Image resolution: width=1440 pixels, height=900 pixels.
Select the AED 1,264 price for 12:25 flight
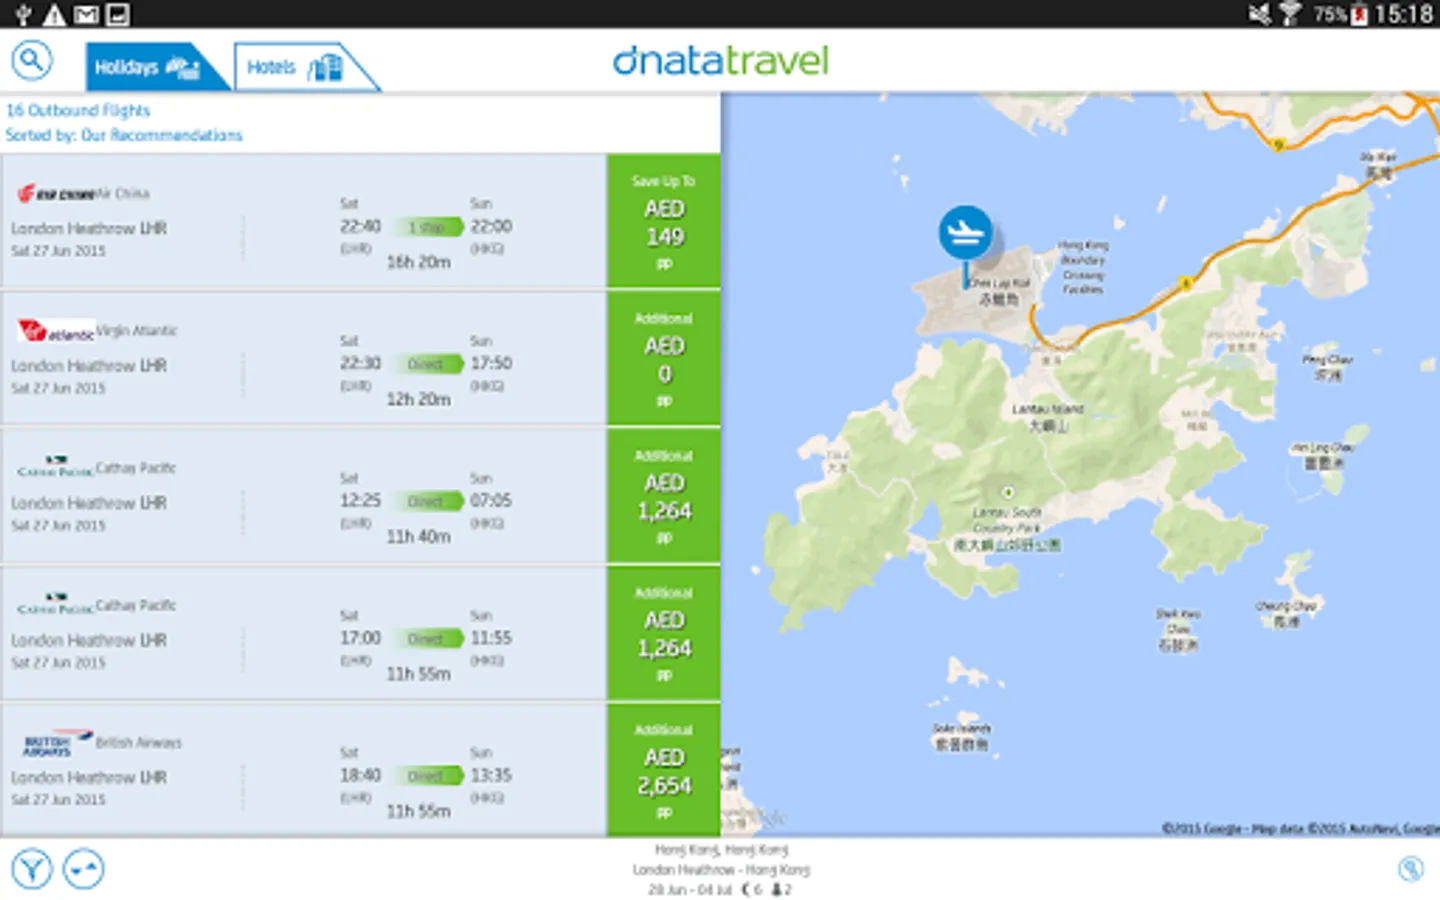(x=664, y=496)
